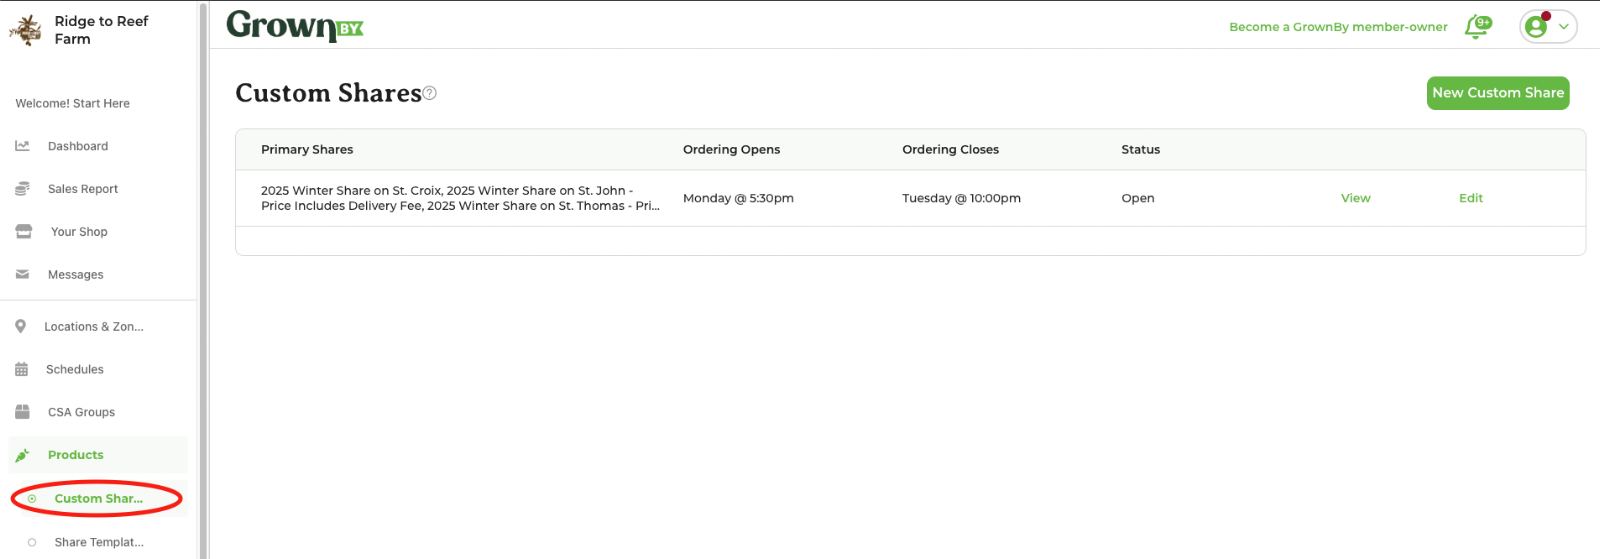Open Share Templates submenu item
The image size is (1600, 559).
point(98,543)
